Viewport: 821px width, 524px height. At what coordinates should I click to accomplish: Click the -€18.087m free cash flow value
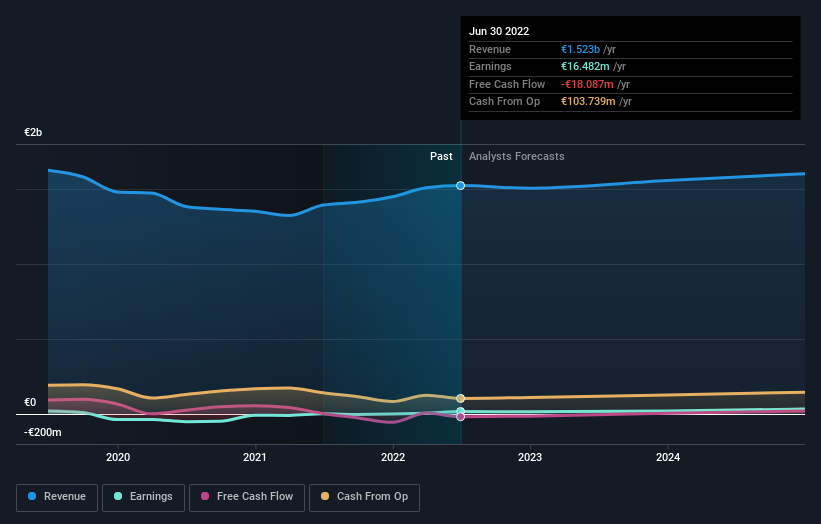587,84
